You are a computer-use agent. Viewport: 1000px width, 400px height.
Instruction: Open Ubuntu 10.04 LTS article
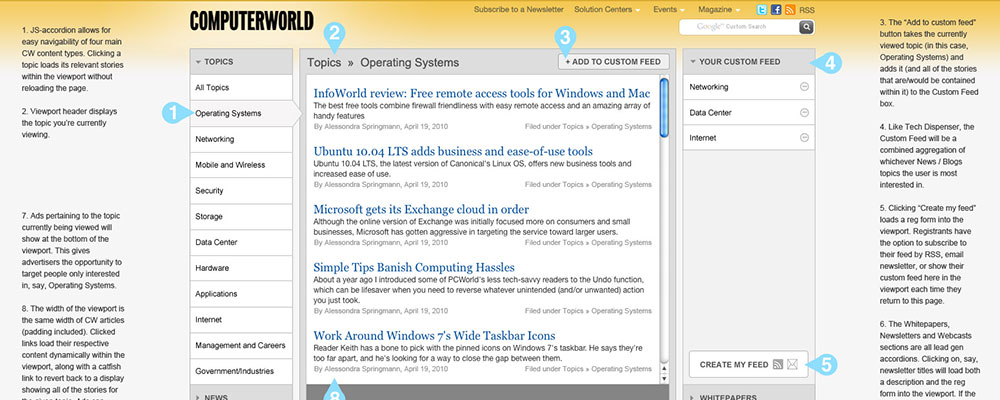(x=453, y=151)
